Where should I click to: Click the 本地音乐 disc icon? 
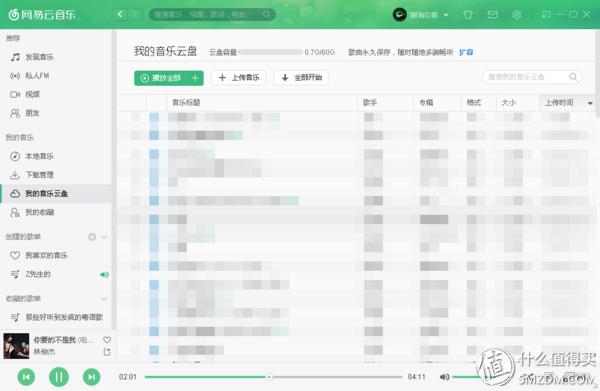(x=15, y=156)
